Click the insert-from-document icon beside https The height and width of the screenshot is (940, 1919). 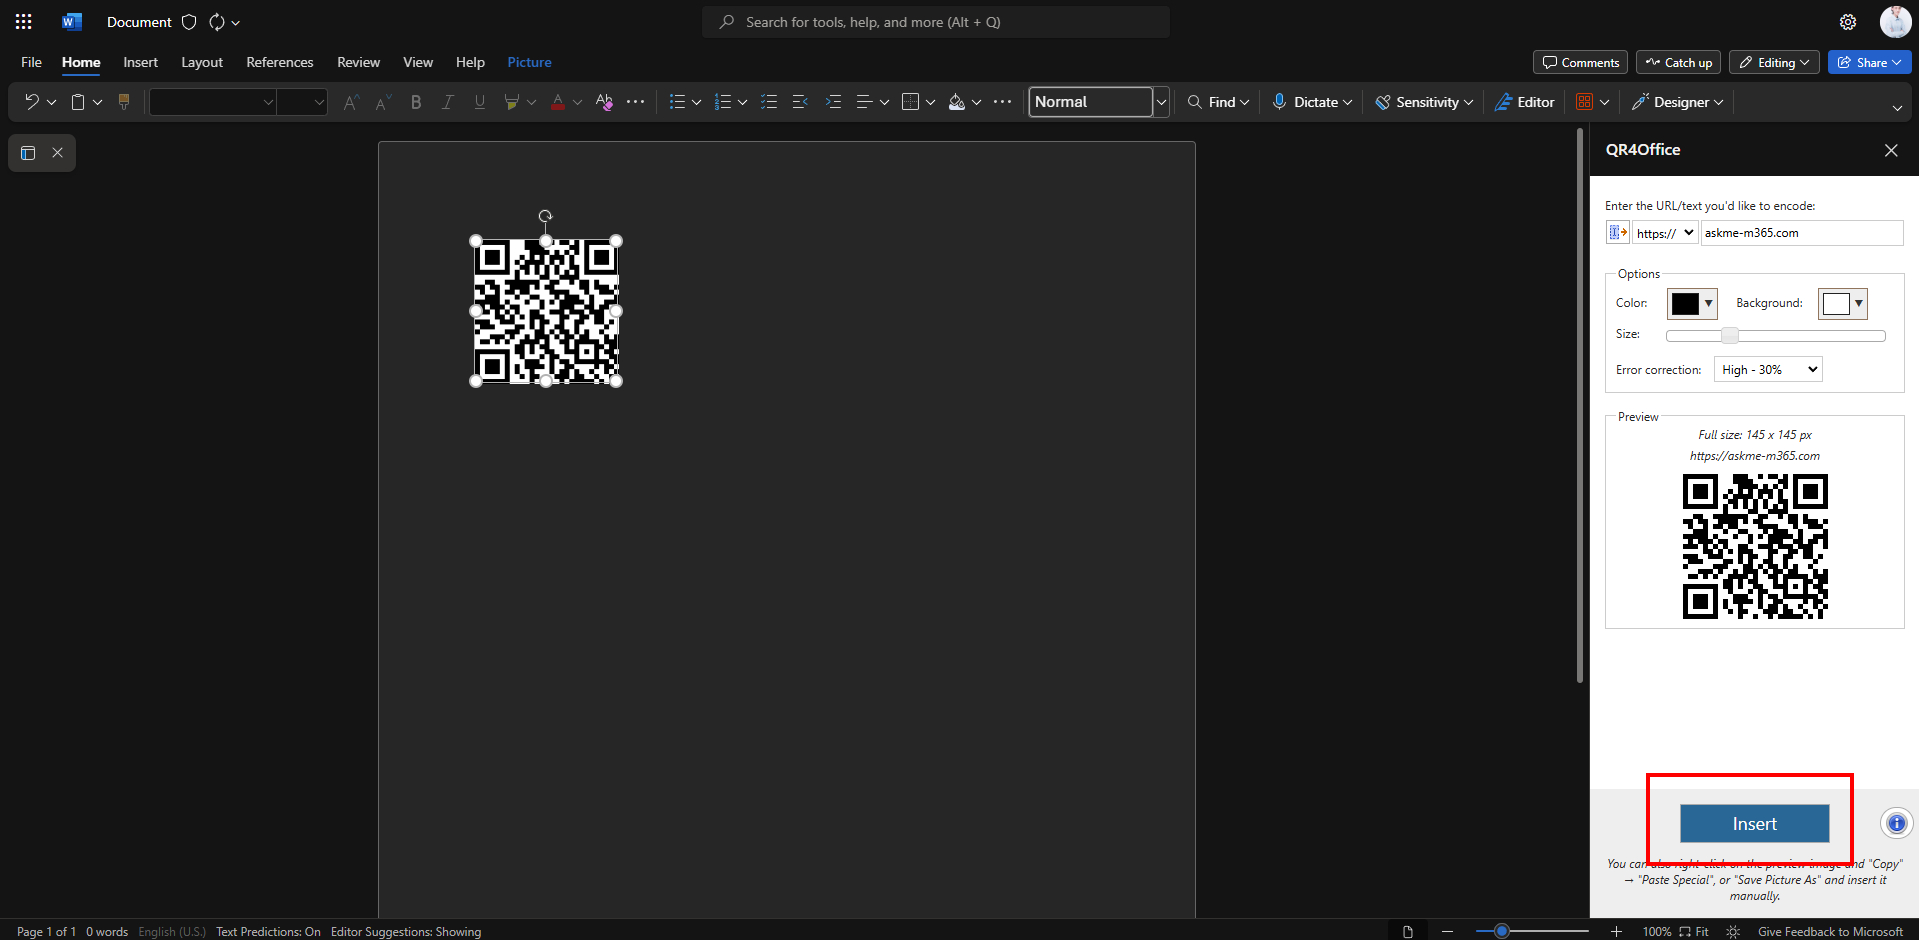pyautogui.click(x=1617, y=233)
